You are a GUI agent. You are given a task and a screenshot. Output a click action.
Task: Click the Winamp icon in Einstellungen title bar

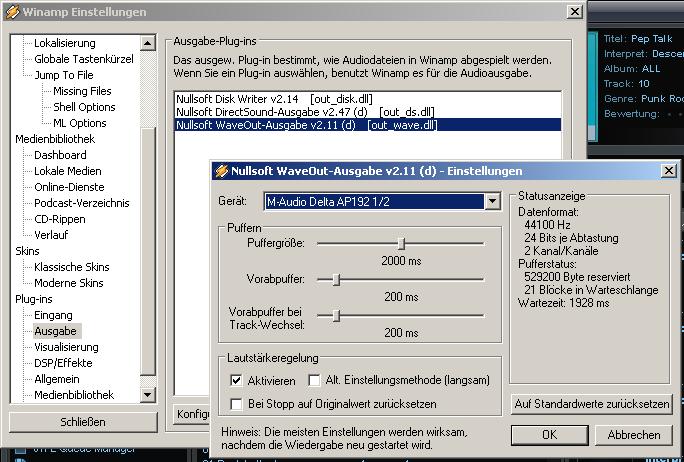click(x=12, y=12)
